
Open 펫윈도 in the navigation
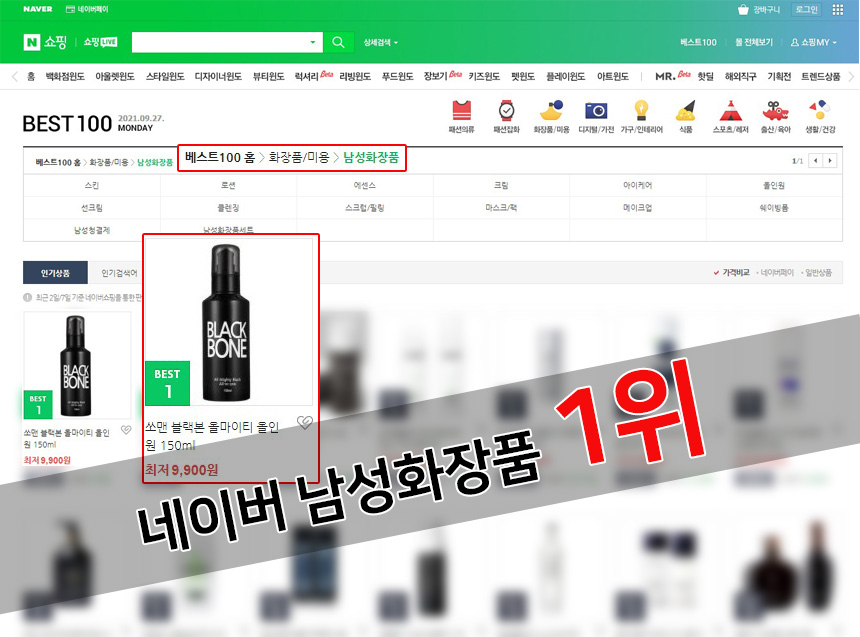tap(523, 77)
